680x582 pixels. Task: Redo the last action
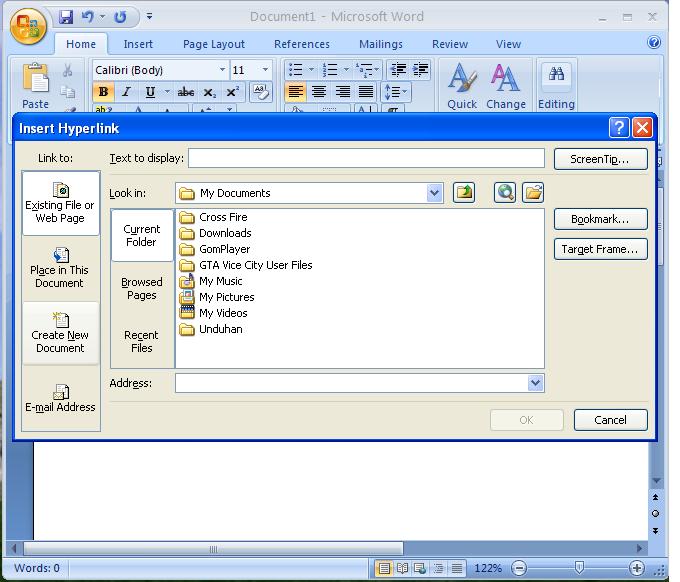pyautogui.click(x=120, y=17)
